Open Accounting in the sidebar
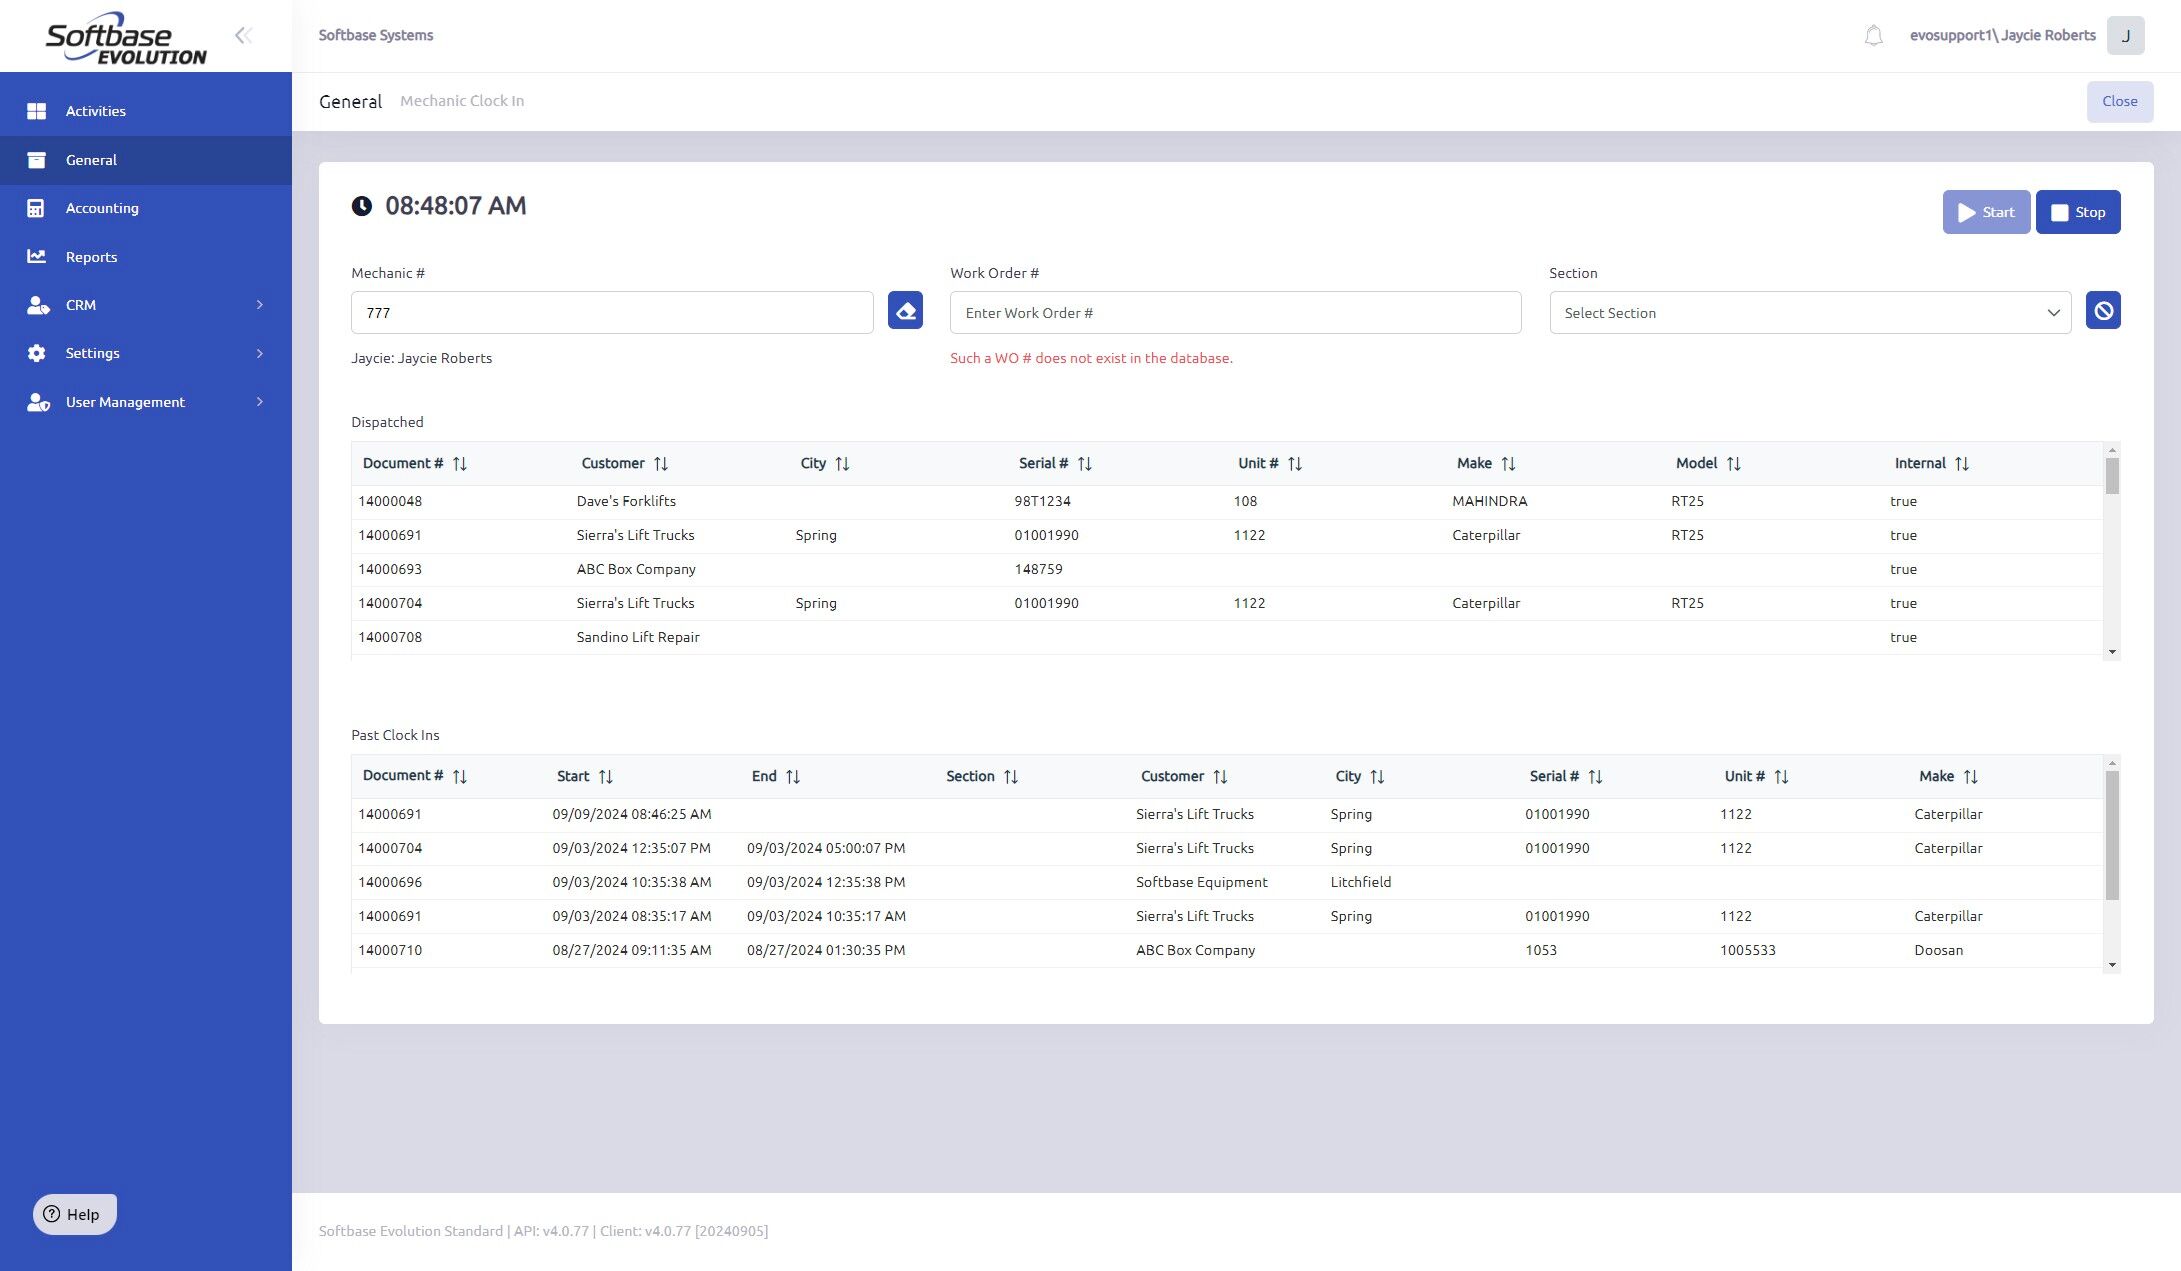 coord(102,208)
